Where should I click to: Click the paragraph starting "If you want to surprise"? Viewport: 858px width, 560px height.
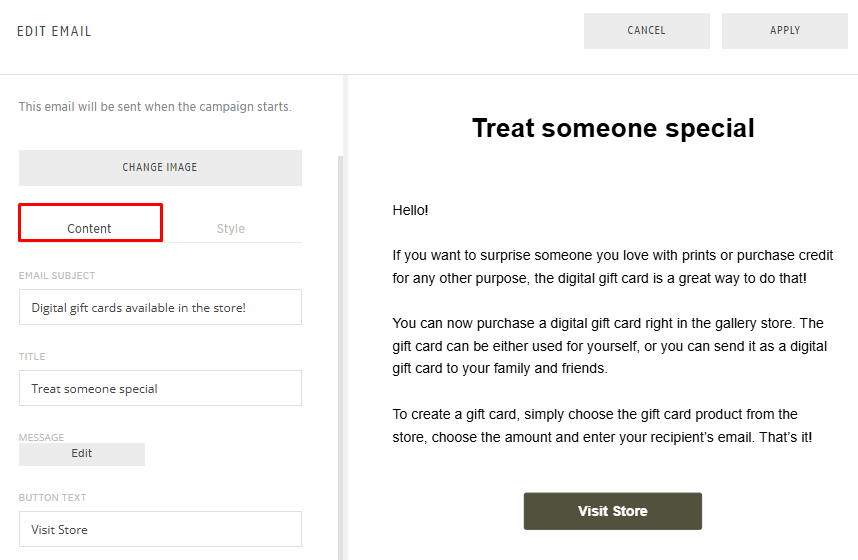(612, 267)
